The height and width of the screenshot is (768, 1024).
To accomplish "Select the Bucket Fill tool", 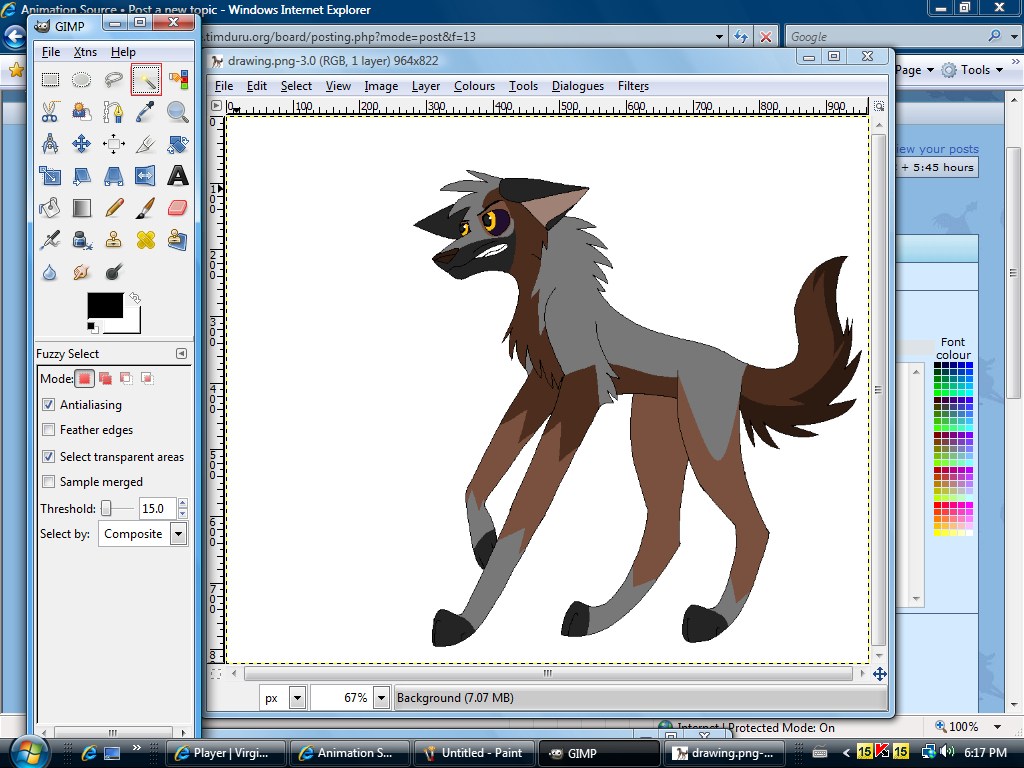I will coord(50,208).
